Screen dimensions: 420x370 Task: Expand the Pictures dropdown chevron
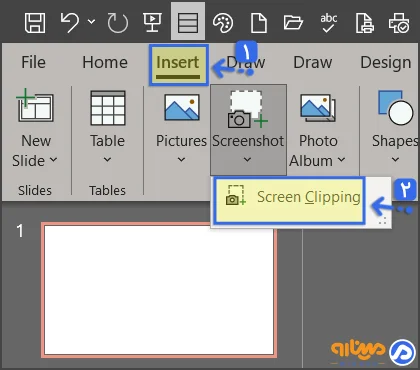pos(181,160)
